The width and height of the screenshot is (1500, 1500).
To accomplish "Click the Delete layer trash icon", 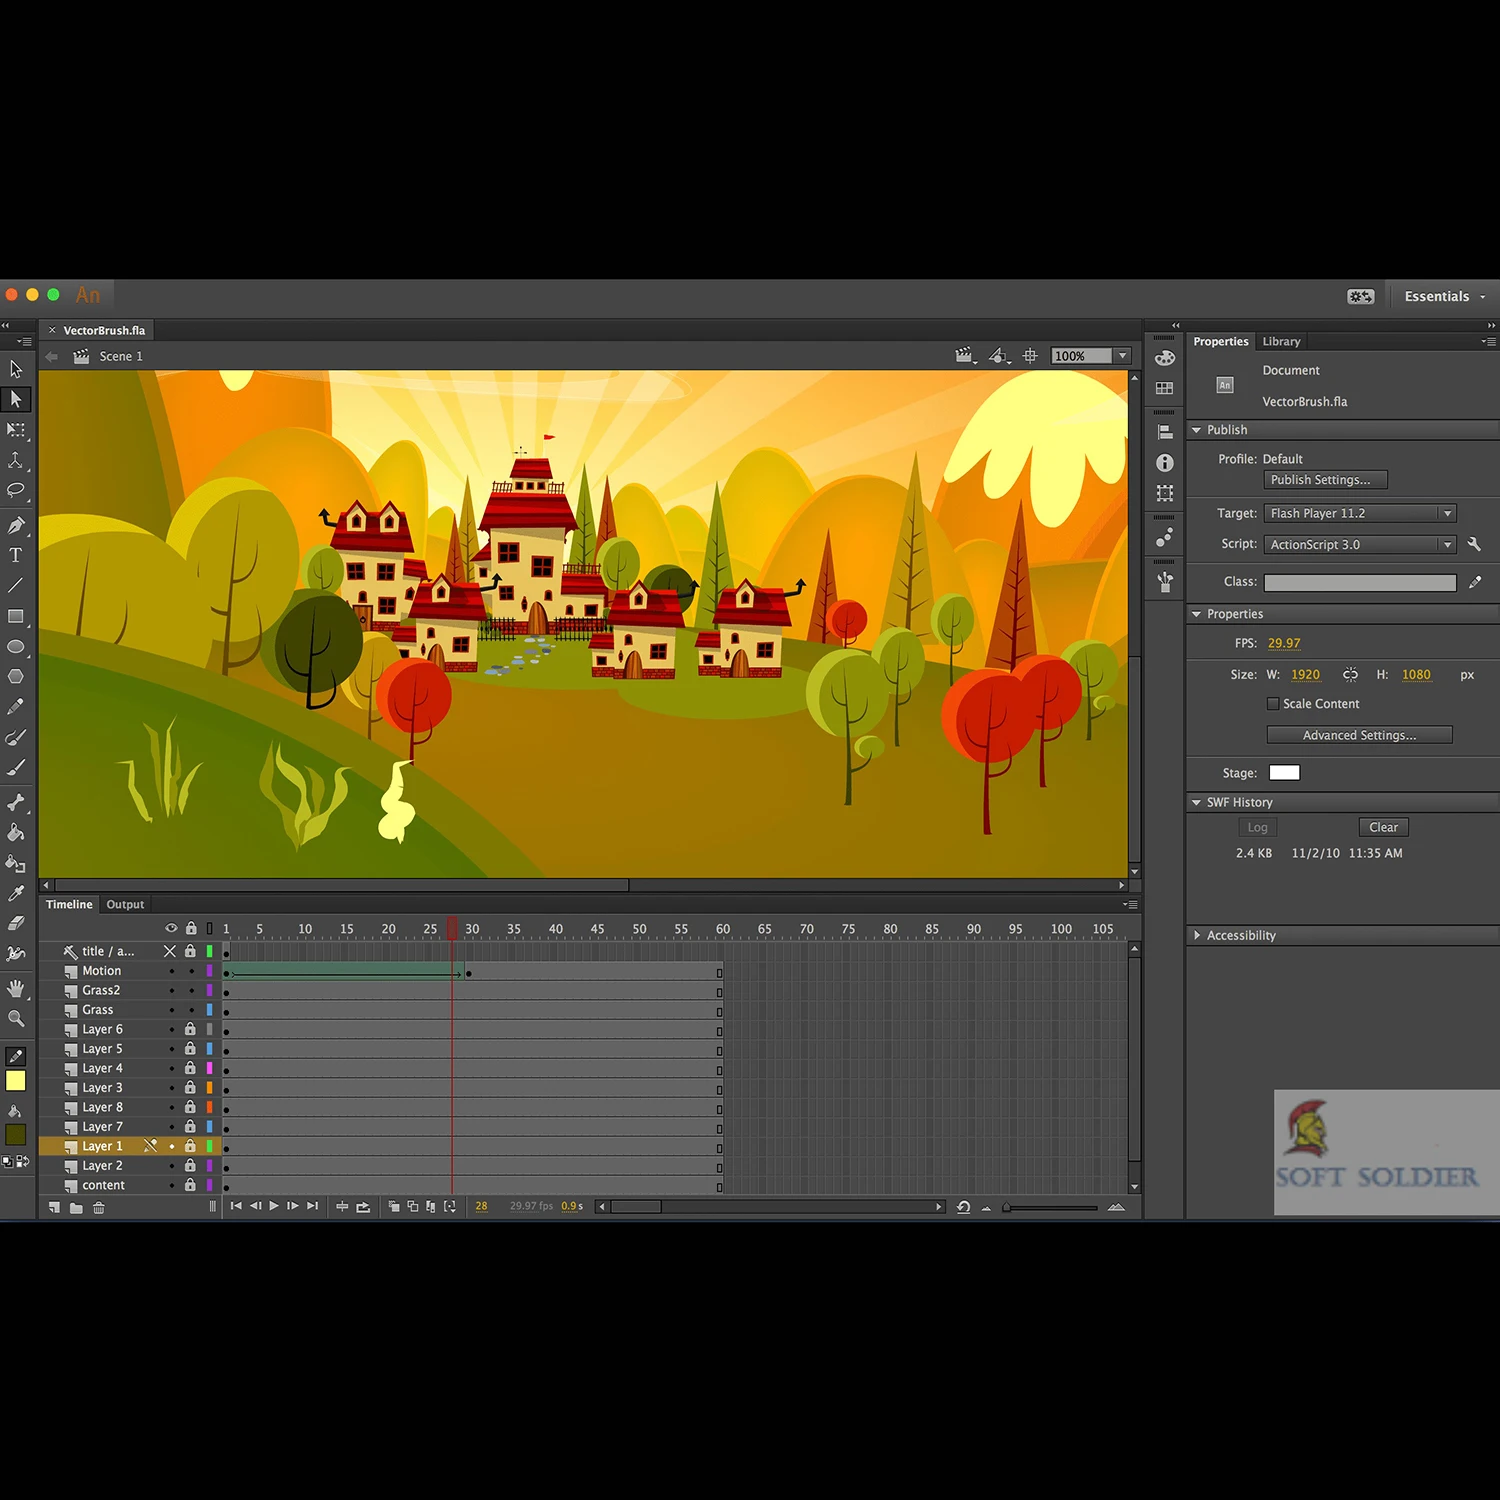I will pos(98,1208).
